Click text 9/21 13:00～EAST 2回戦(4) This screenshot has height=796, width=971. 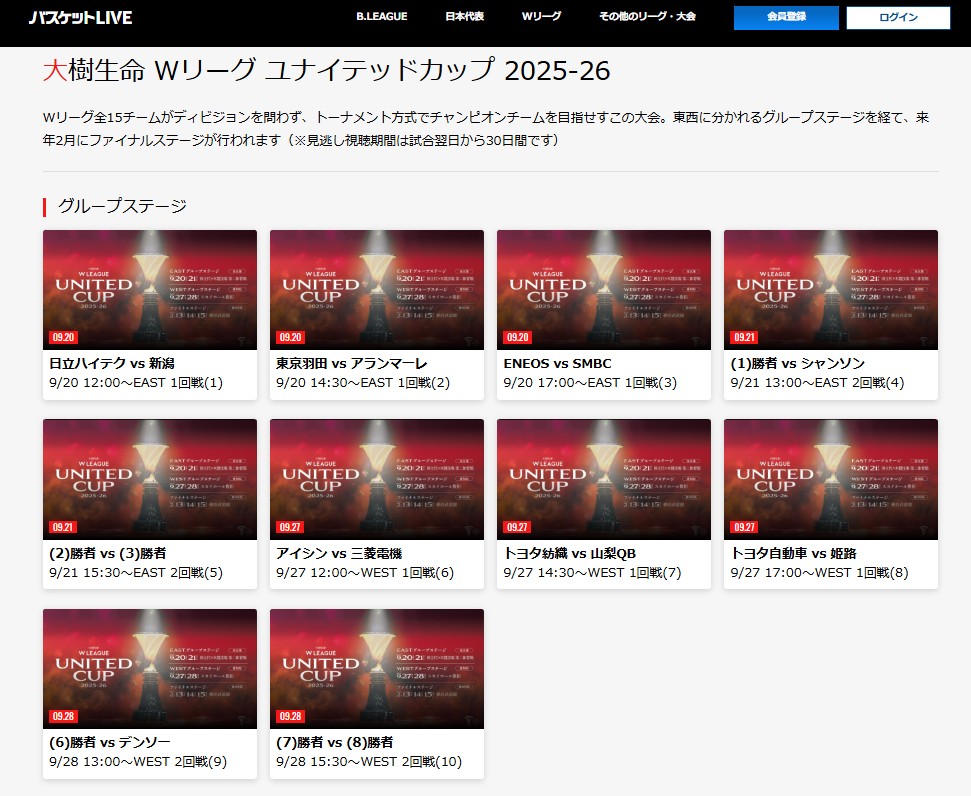point(817,383)
